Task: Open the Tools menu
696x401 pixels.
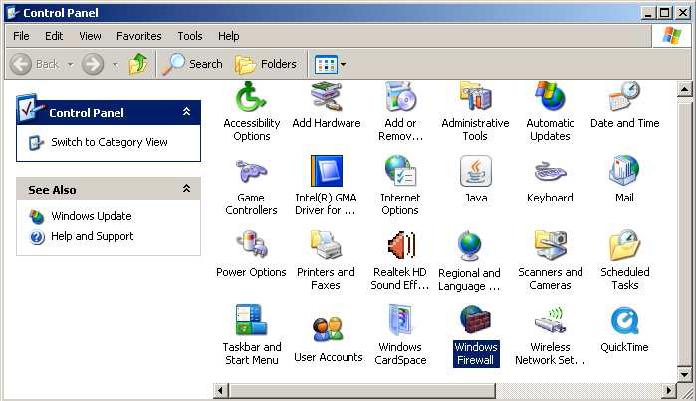Action: pyautogui.click(x=190, y=36)
